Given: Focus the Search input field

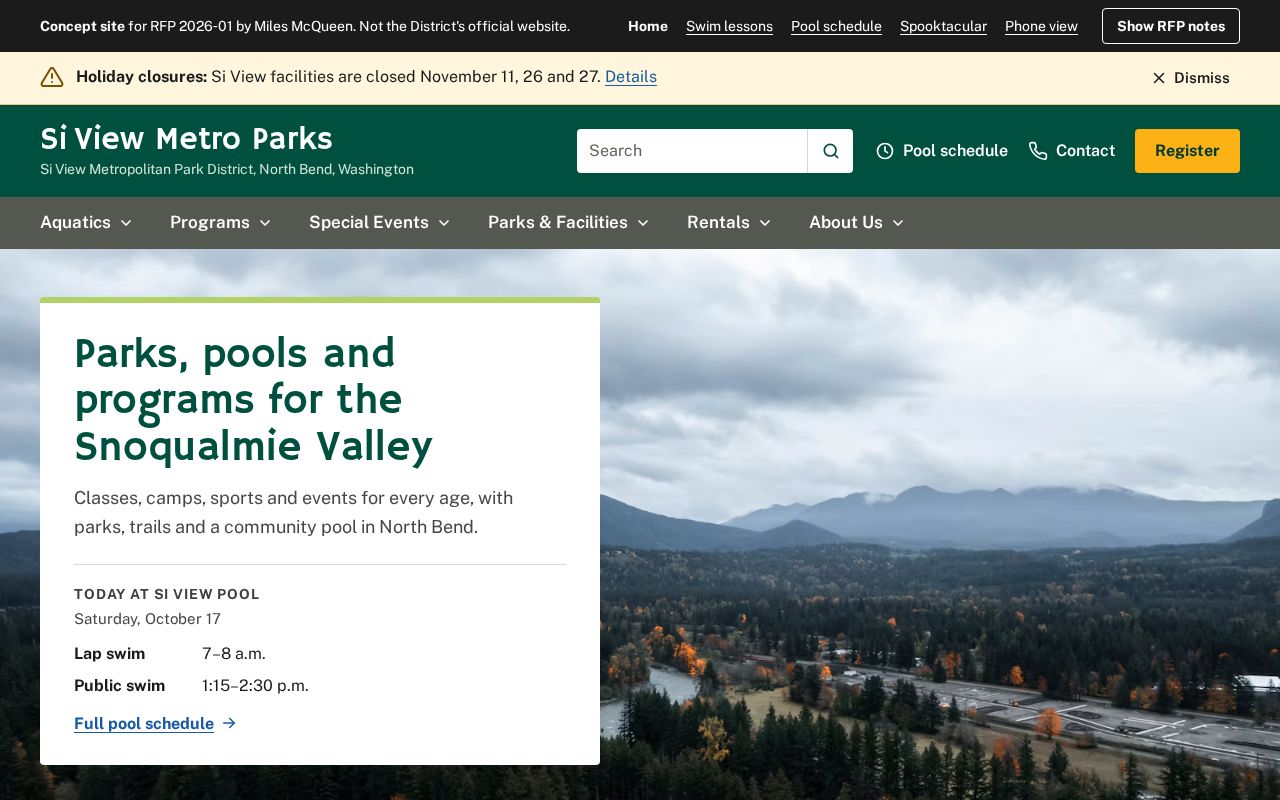Looking at the screenshot, I should pyautogui.click(x=692, y=151).
